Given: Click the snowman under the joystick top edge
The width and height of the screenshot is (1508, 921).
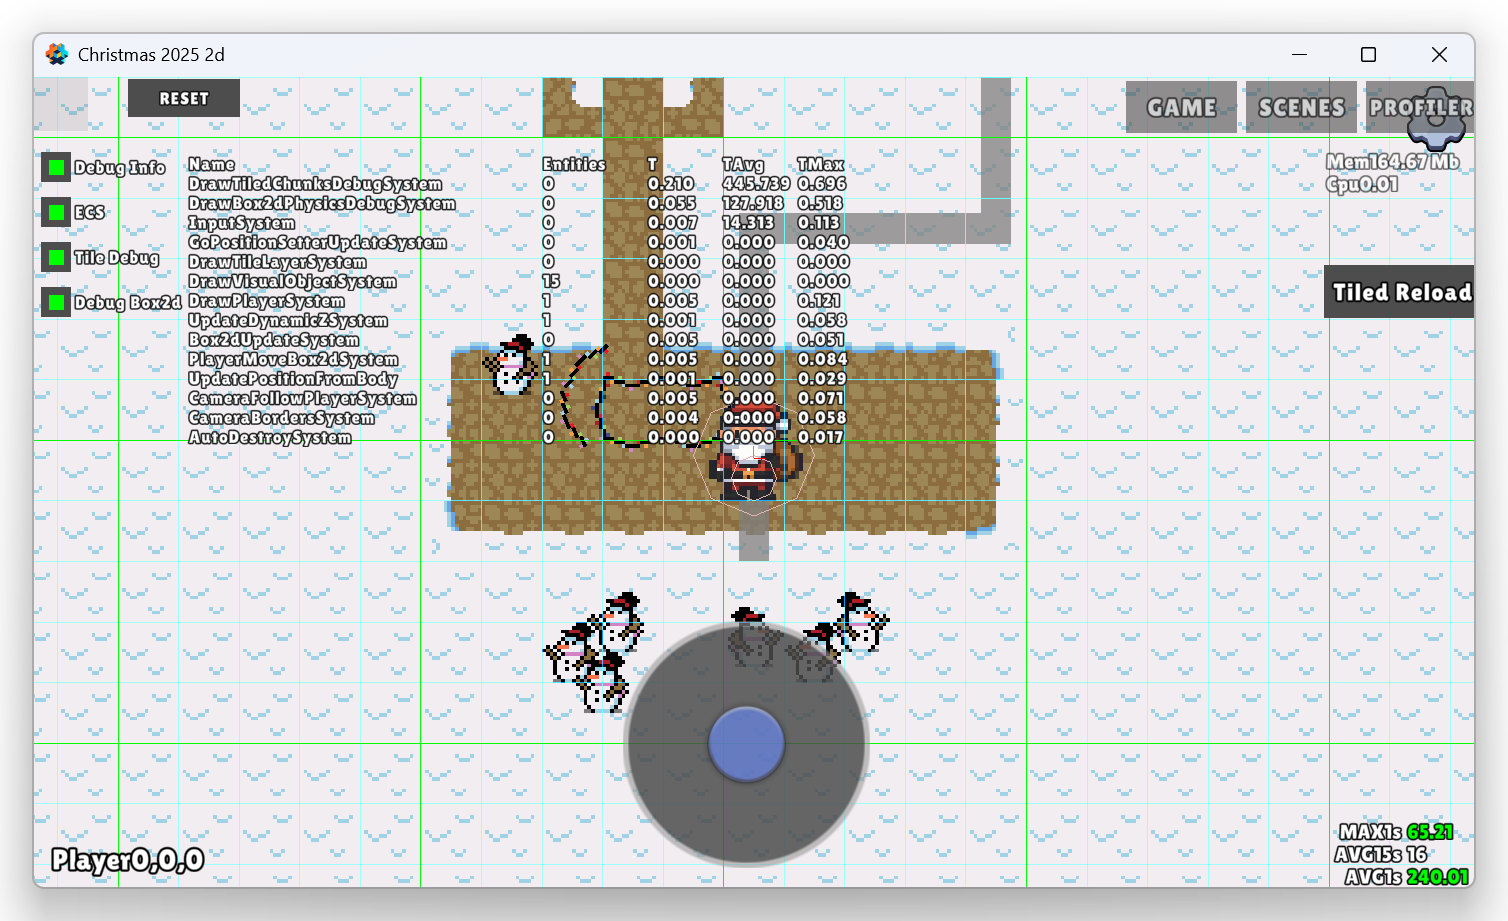Looking at the screenshot, I should pos(750,638).
